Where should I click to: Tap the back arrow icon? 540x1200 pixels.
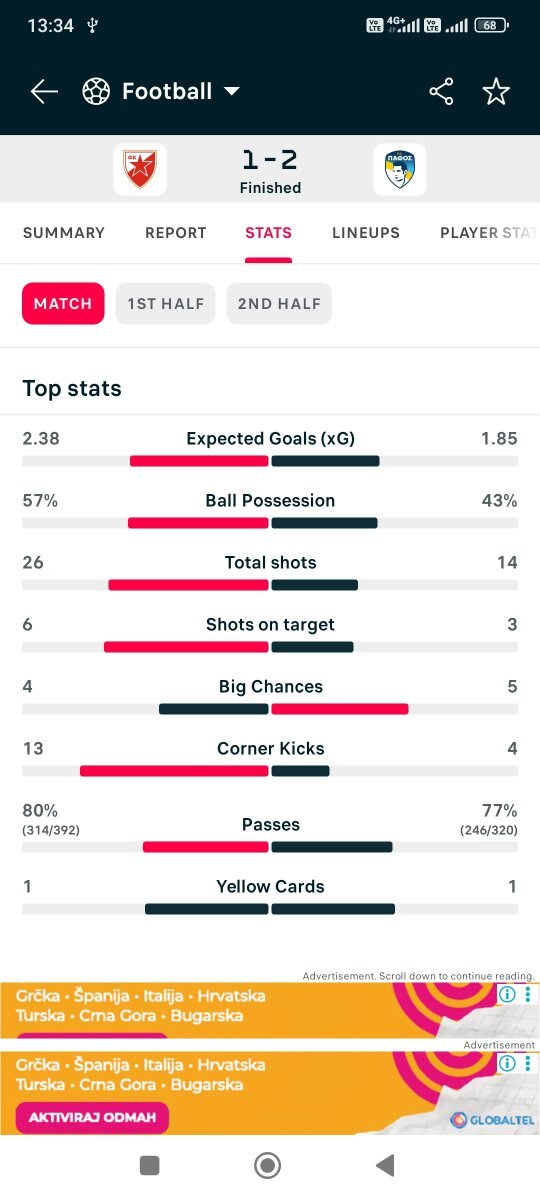[x=44, y=92]
